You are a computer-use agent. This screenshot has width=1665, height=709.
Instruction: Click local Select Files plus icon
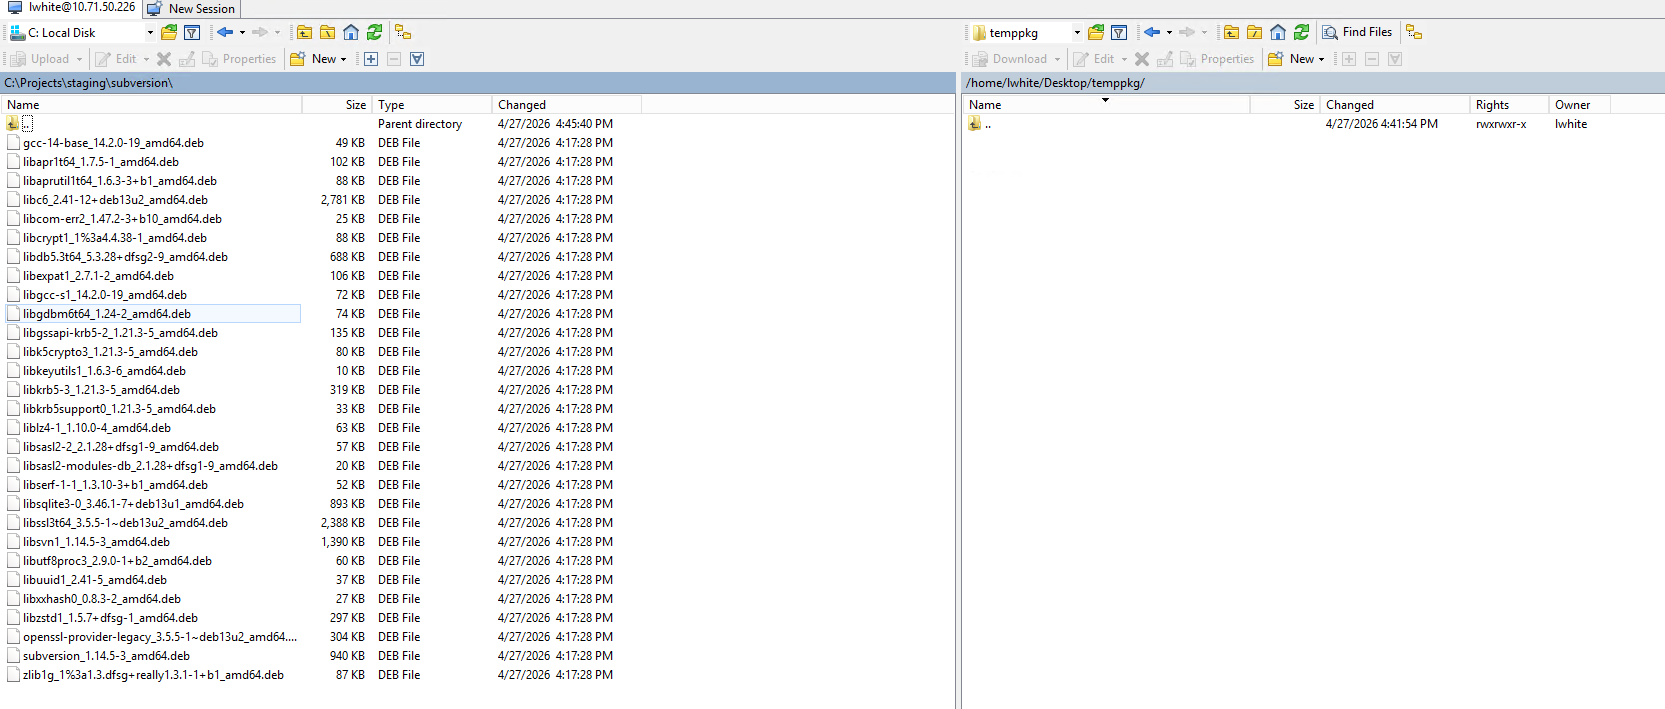coord(371,59)
